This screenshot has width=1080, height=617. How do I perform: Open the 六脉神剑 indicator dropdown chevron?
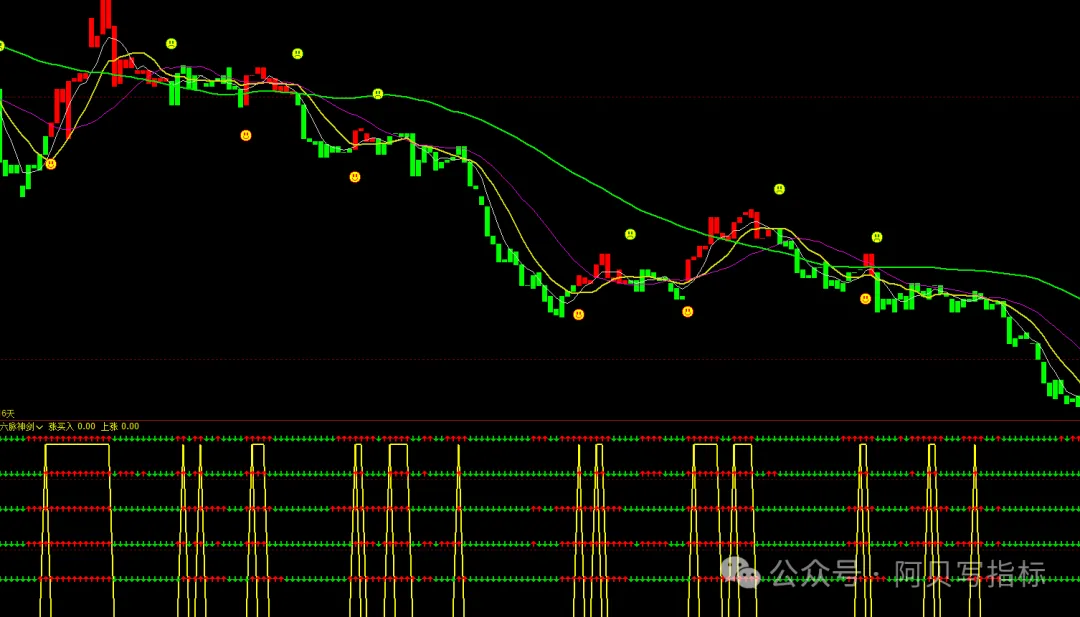point(40,428)
